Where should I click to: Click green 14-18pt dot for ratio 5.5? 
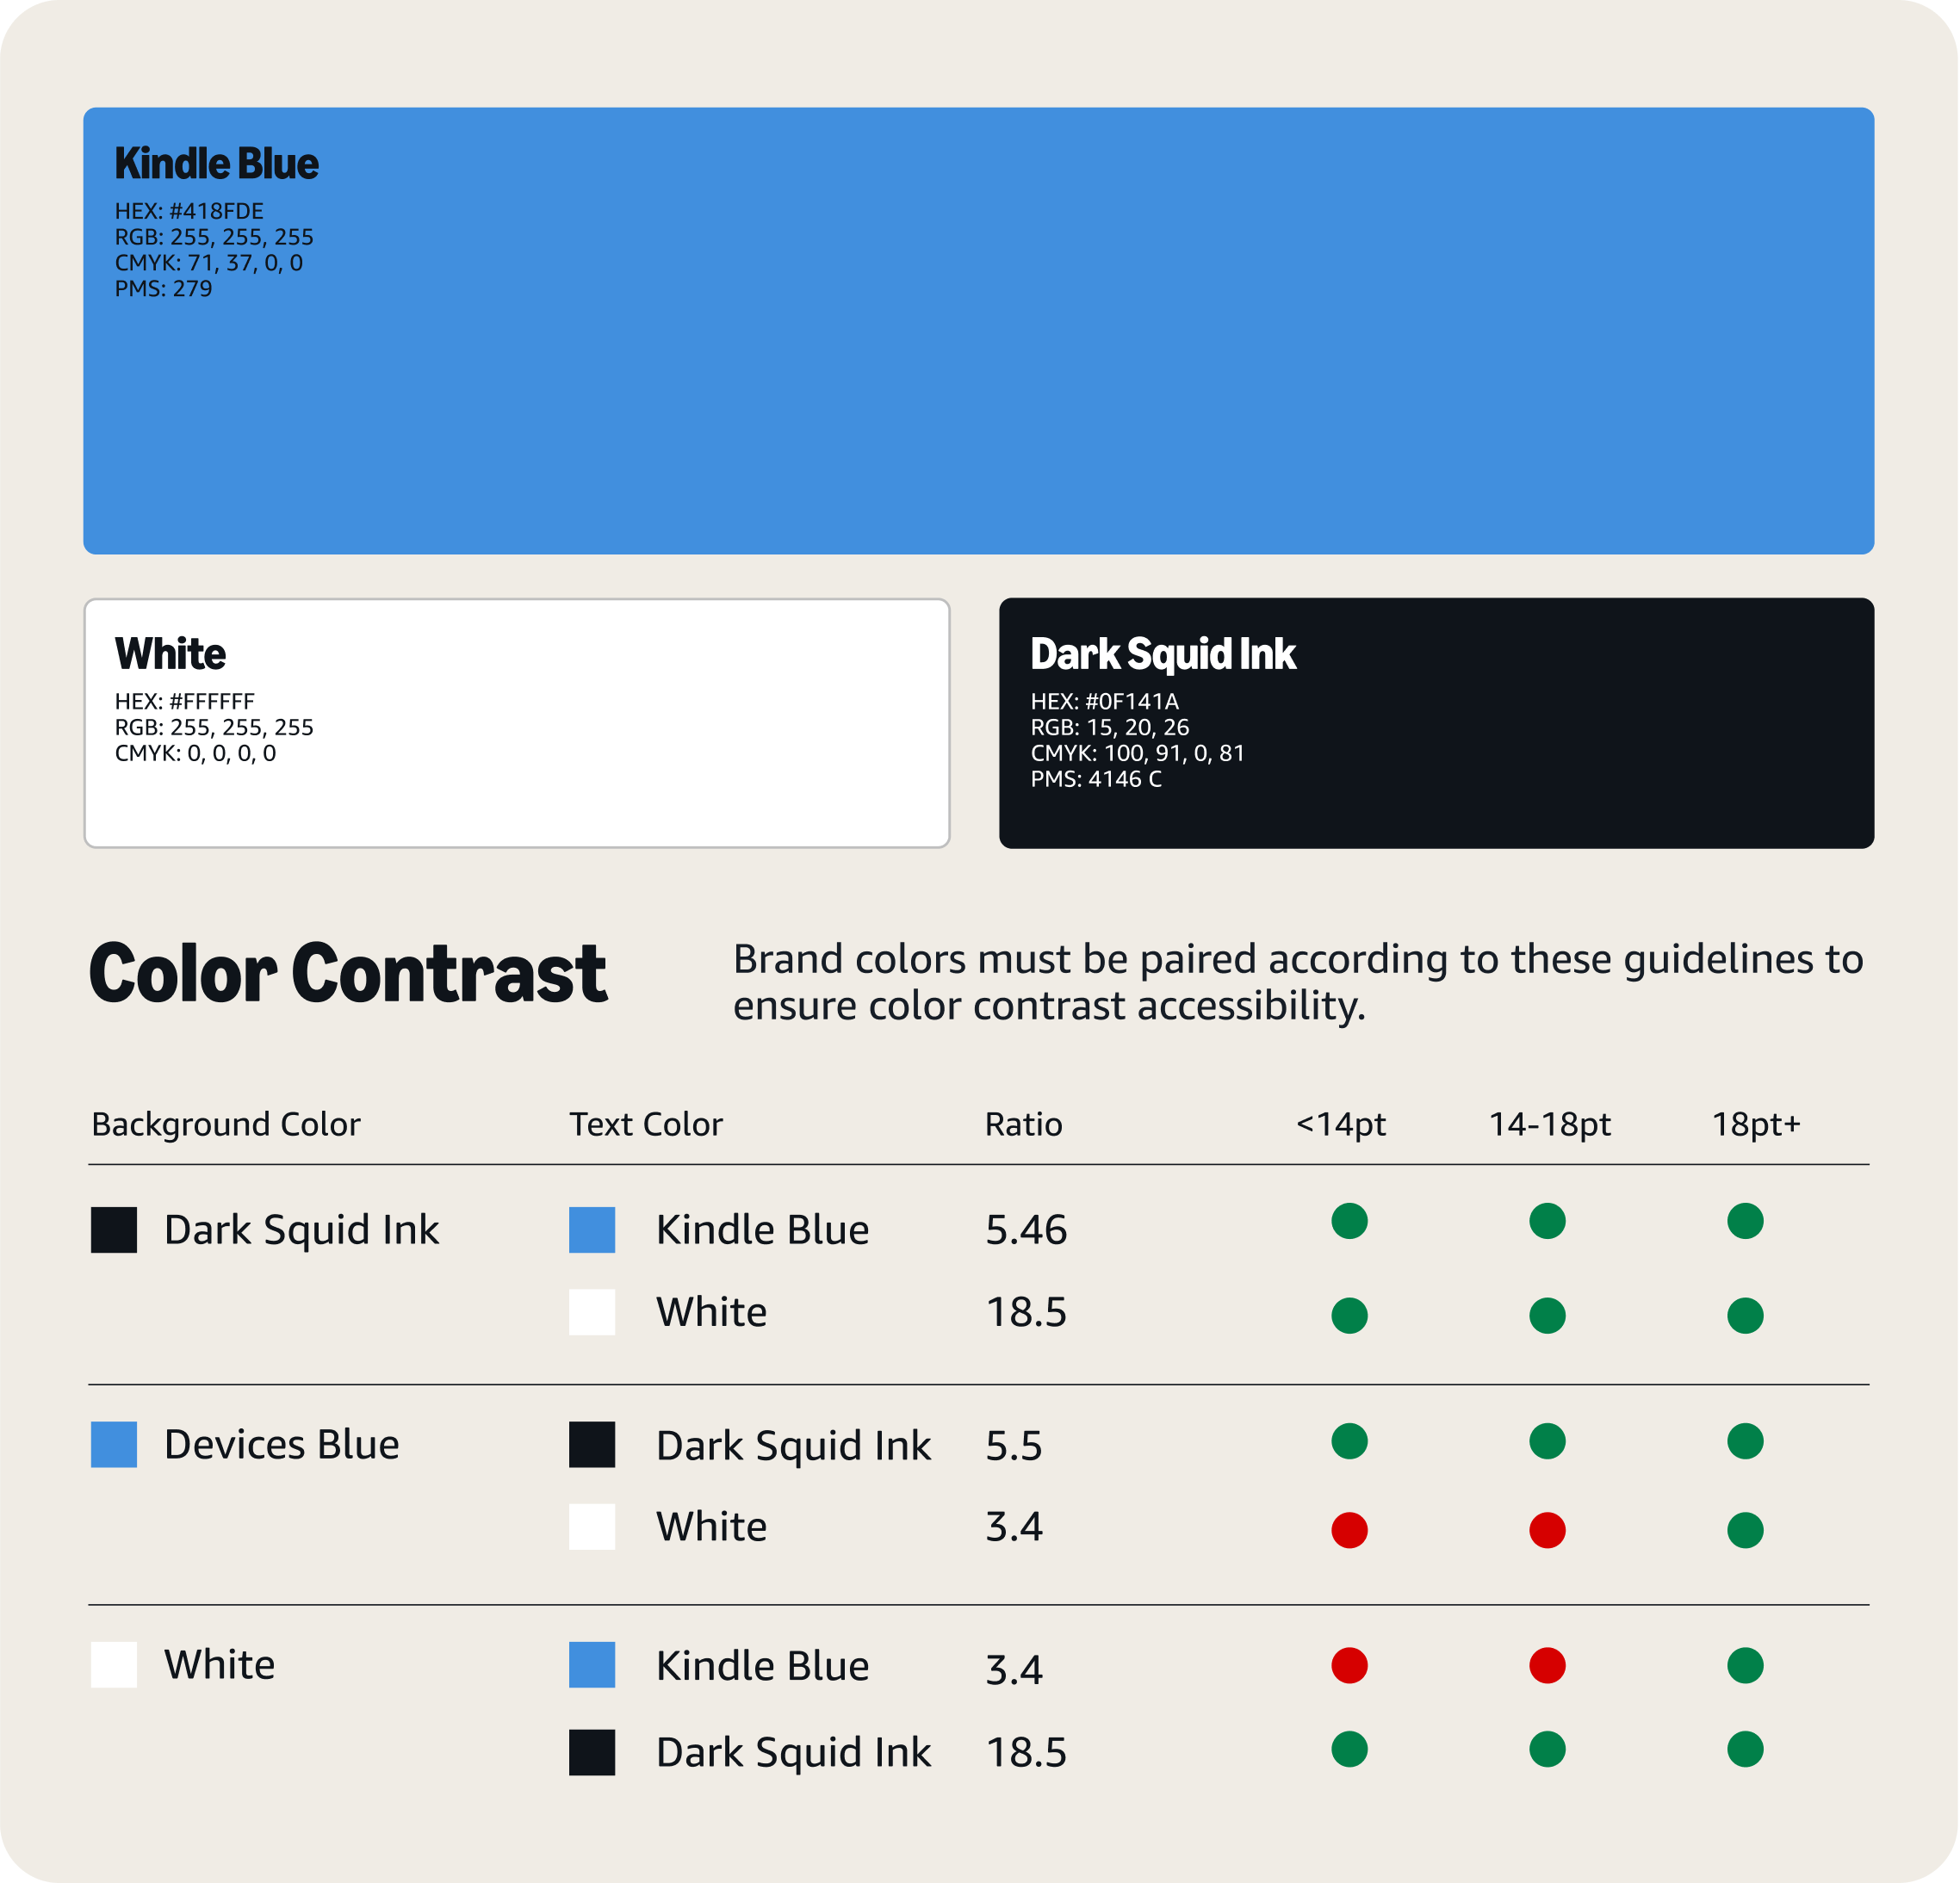click(1547, 1441)
